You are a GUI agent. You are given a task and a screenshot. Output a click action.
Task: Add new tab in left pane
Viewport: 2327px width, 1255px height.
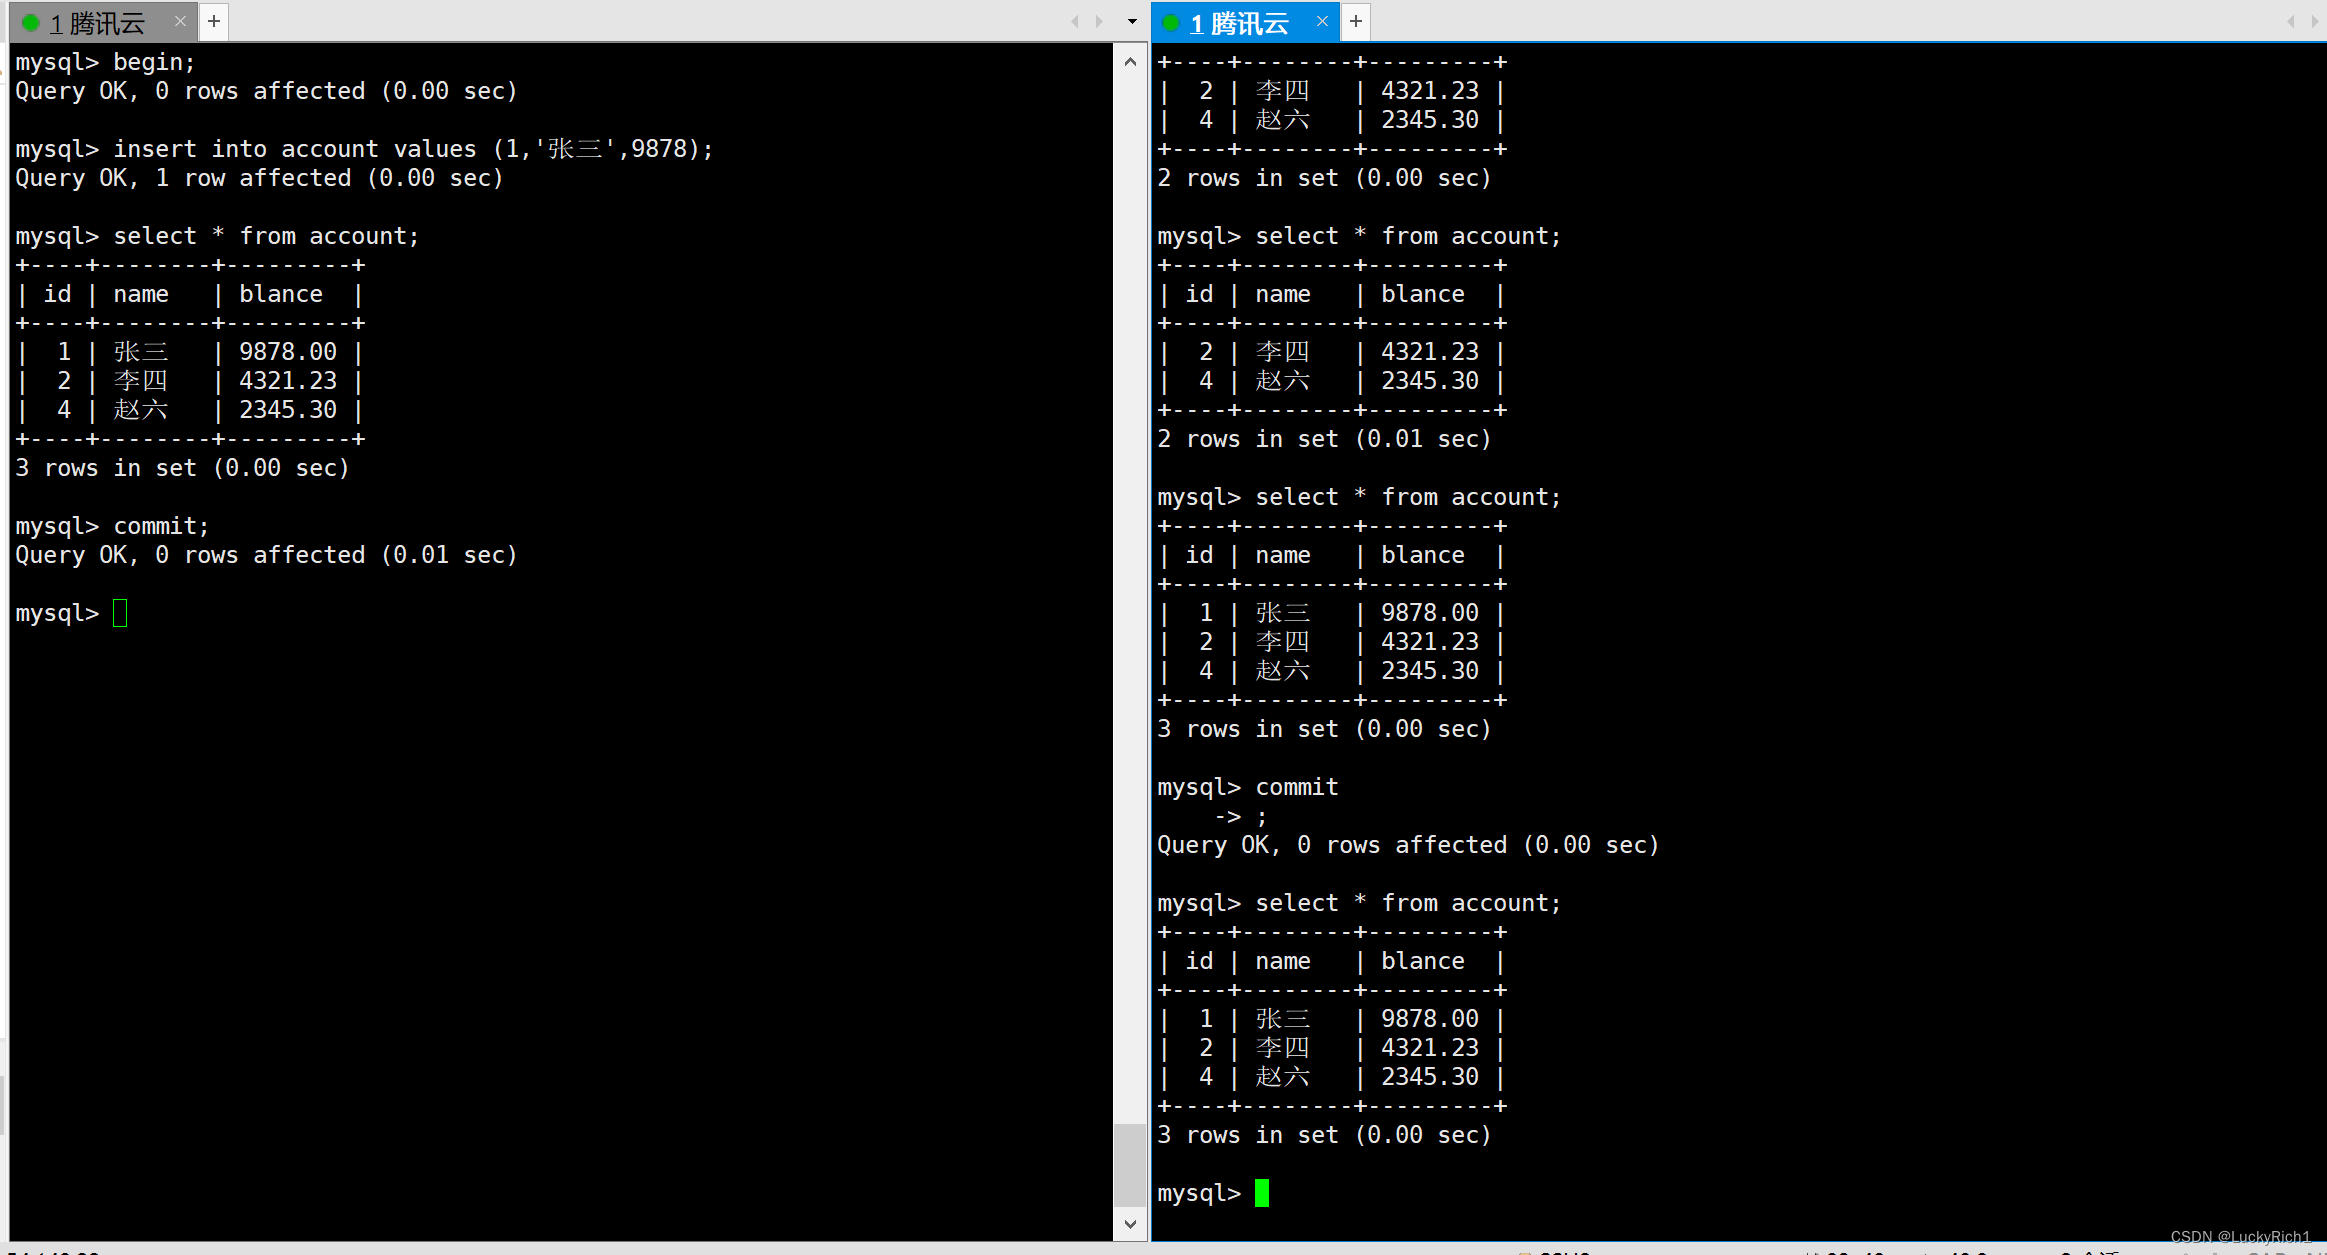pos(214,21)
